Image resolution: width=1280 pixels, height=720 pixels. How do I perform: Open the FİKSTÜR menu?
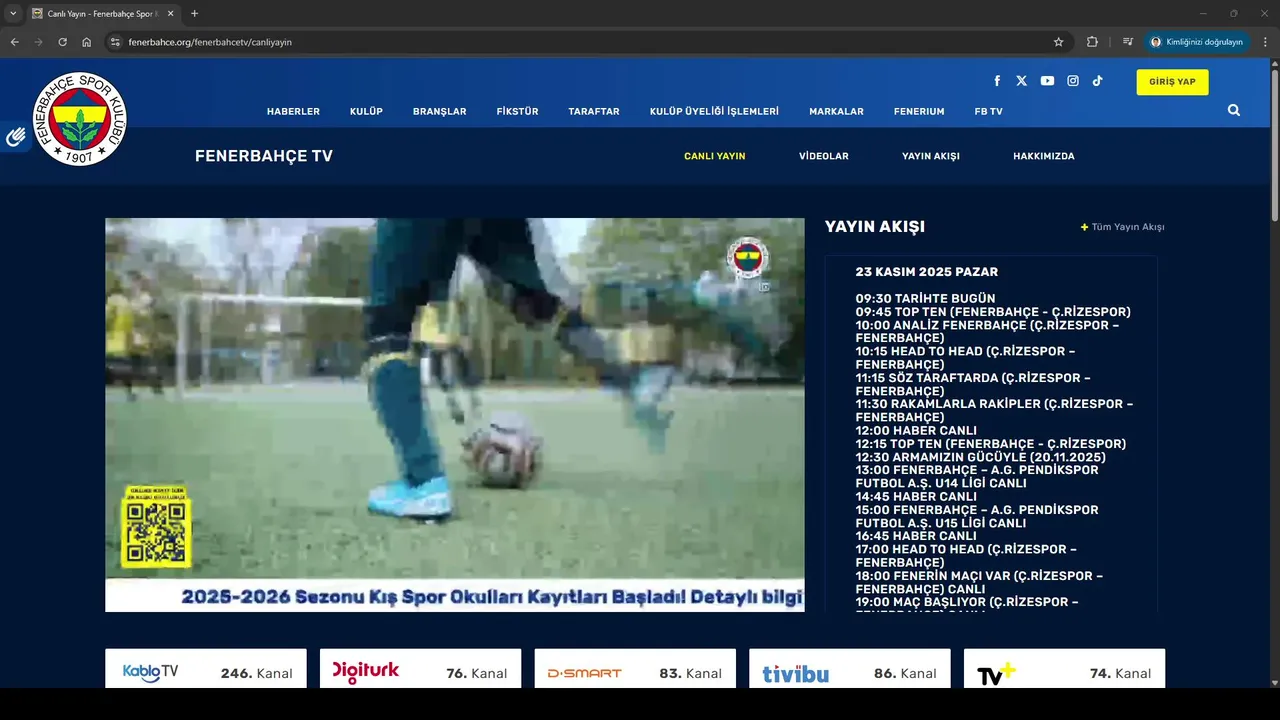point(517,111)
